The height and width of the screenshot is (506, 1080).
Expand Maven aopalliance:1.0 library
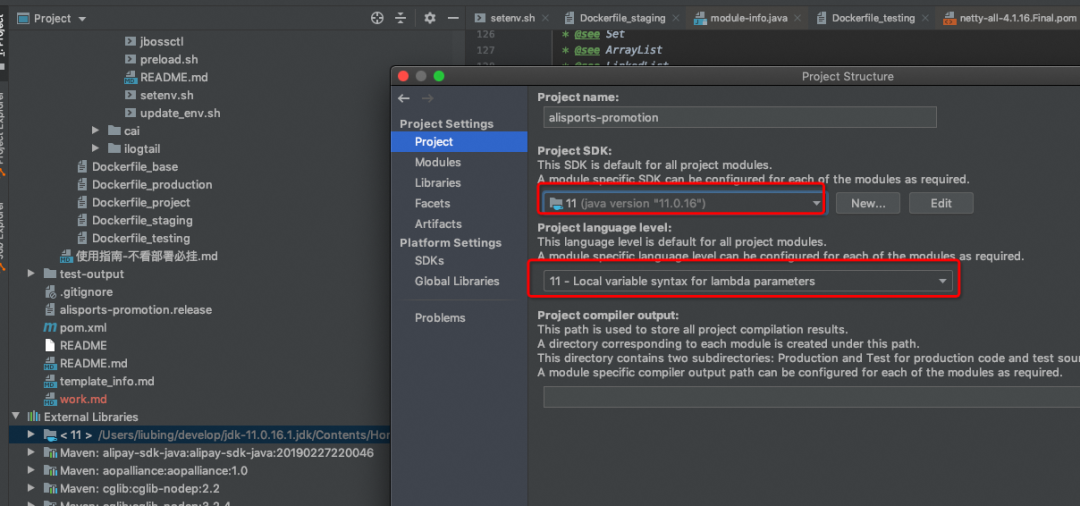coord(31,471)
